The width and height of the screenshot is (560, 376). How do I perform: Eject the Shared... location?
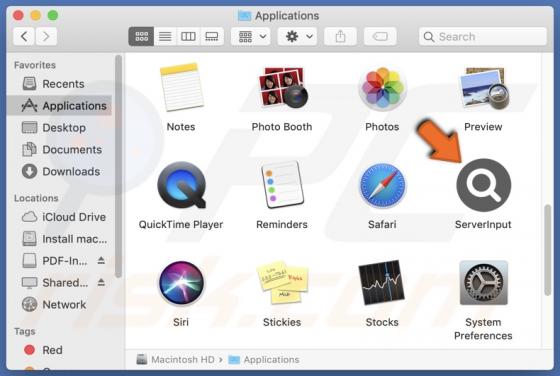(101, 283)
